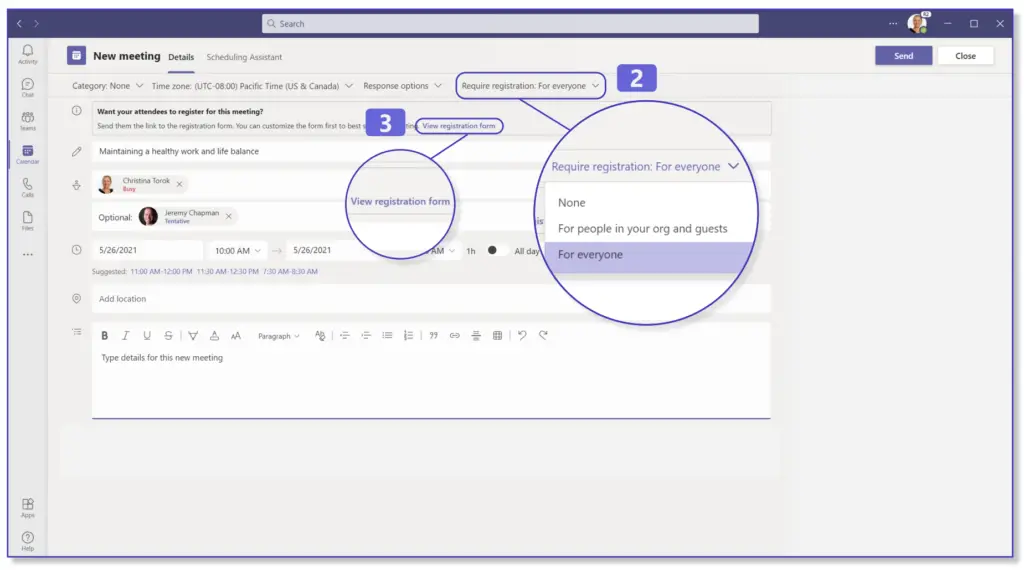Open the View registration form link
1024x570 pixels.
pos(458,126)
